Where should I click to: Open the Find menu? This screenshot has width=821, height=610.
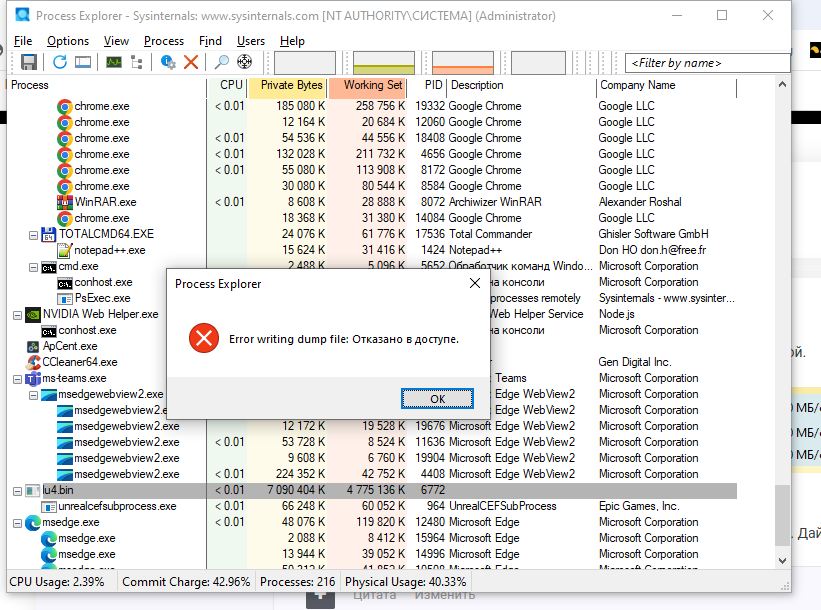coord(210,41)
